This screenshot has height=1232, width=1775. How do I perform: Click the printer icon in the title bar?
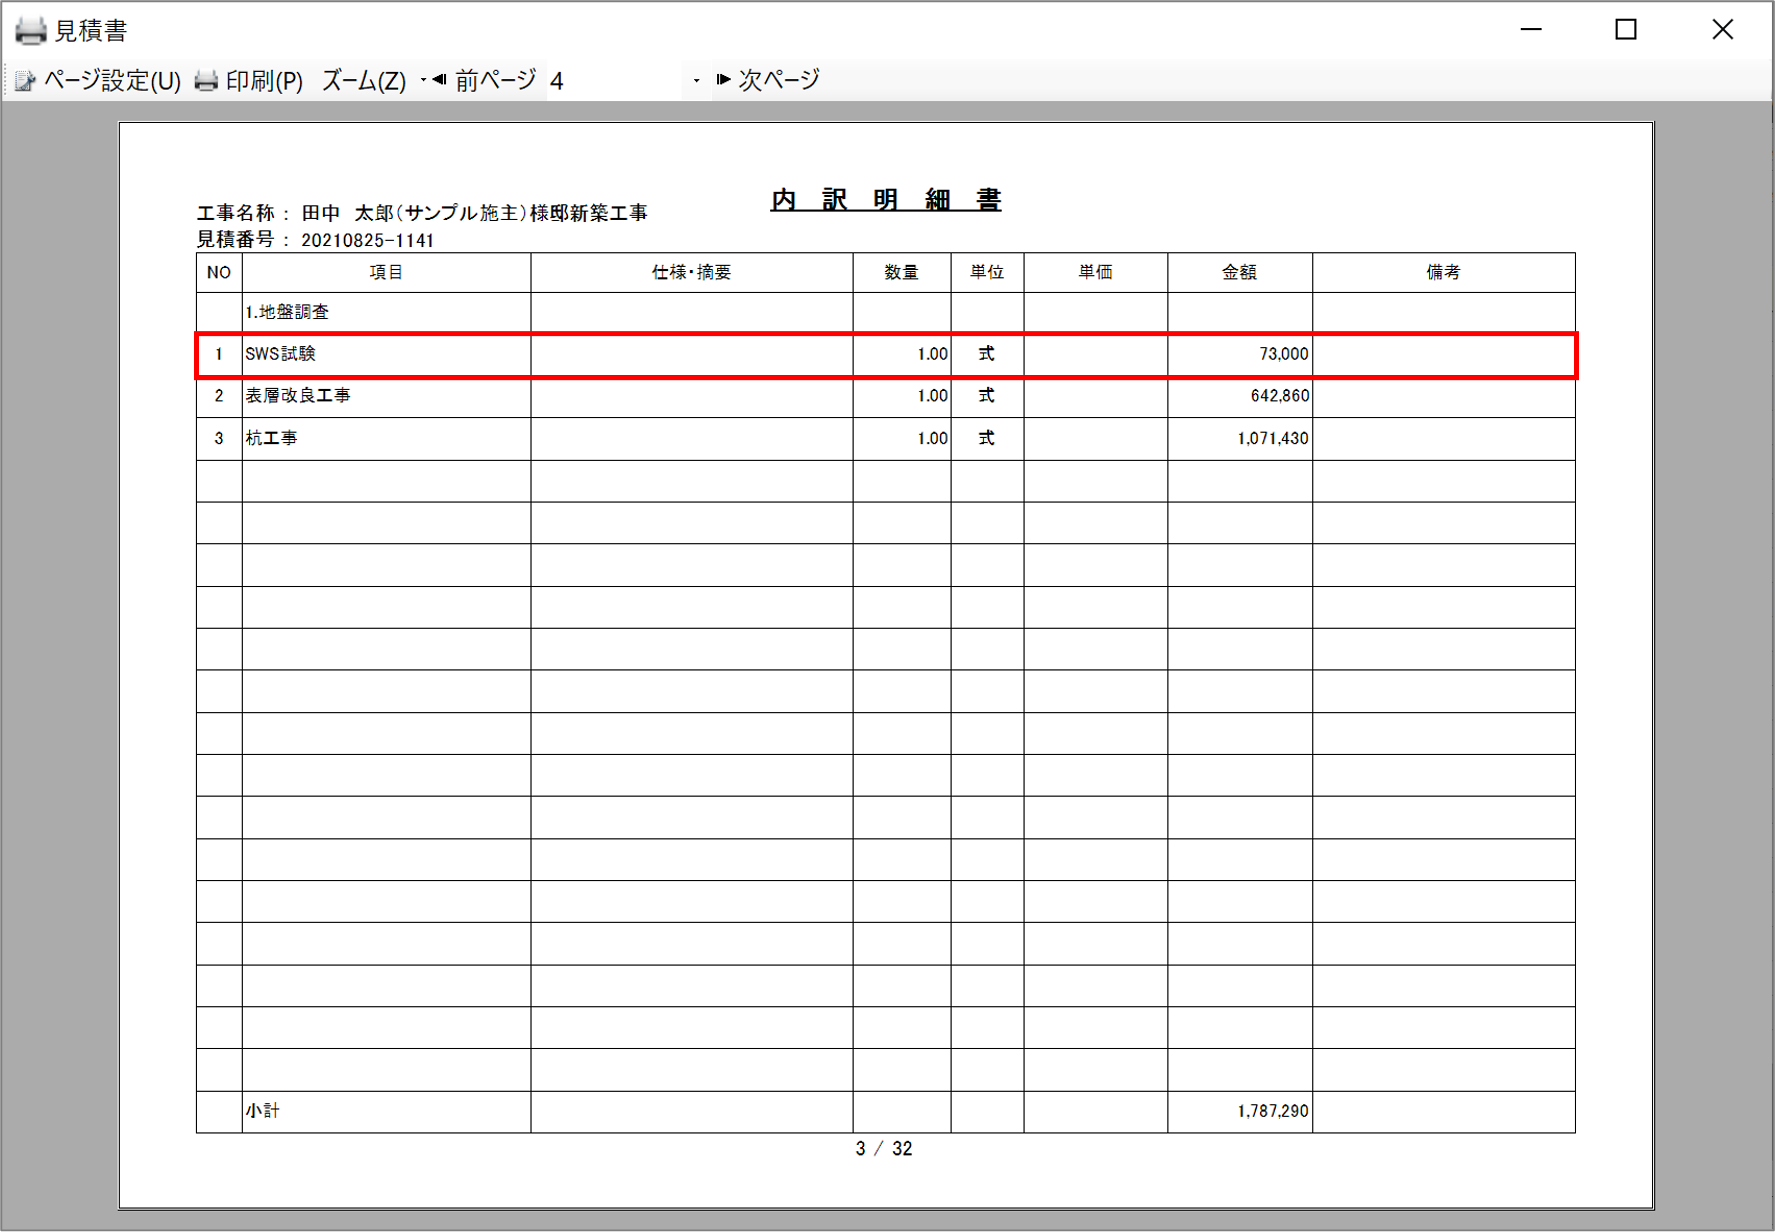point(30,30)
